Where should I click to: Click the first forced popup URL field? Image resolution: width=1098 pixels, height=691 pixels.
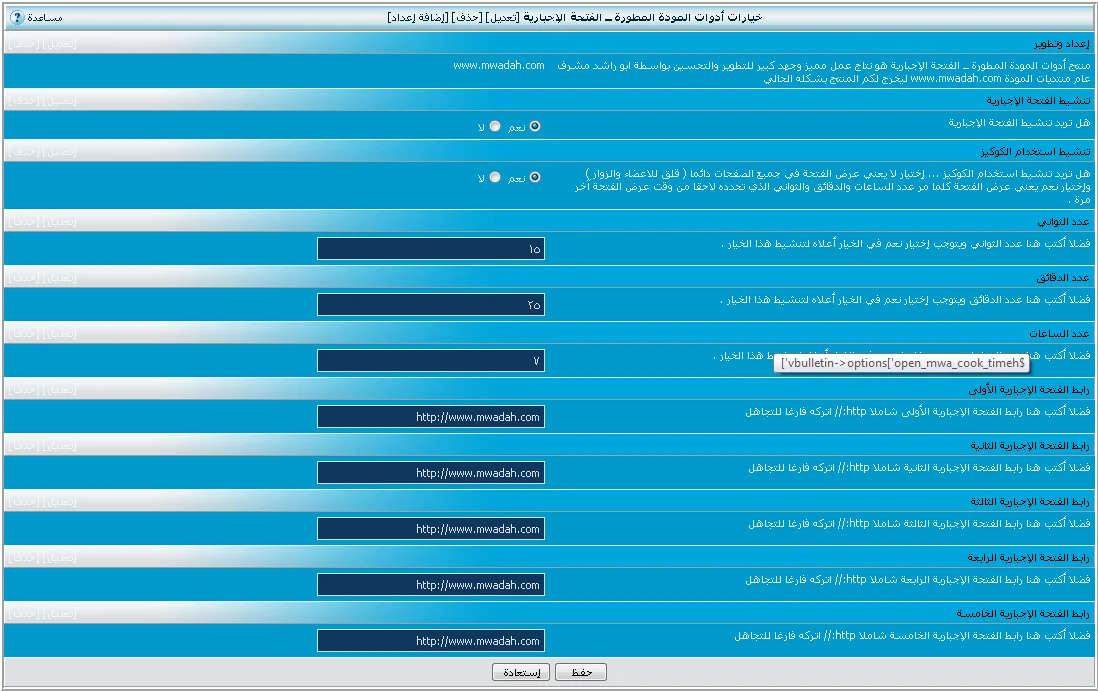(431, 417)
